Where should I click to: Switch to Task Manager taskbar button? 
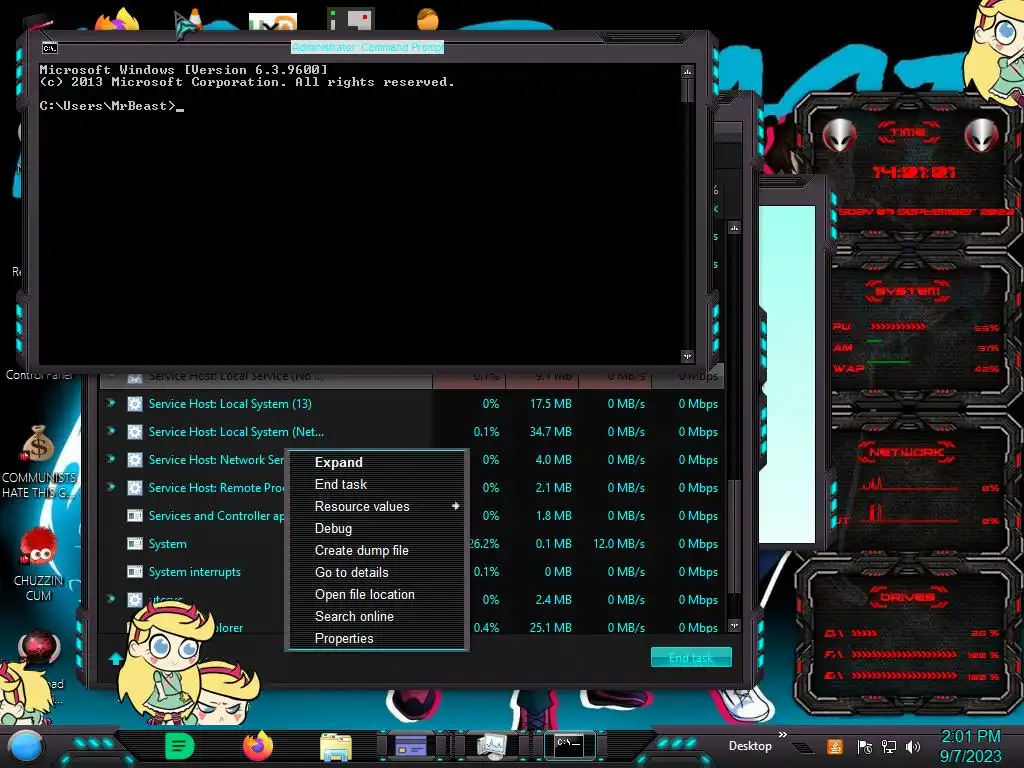(491, 746)
